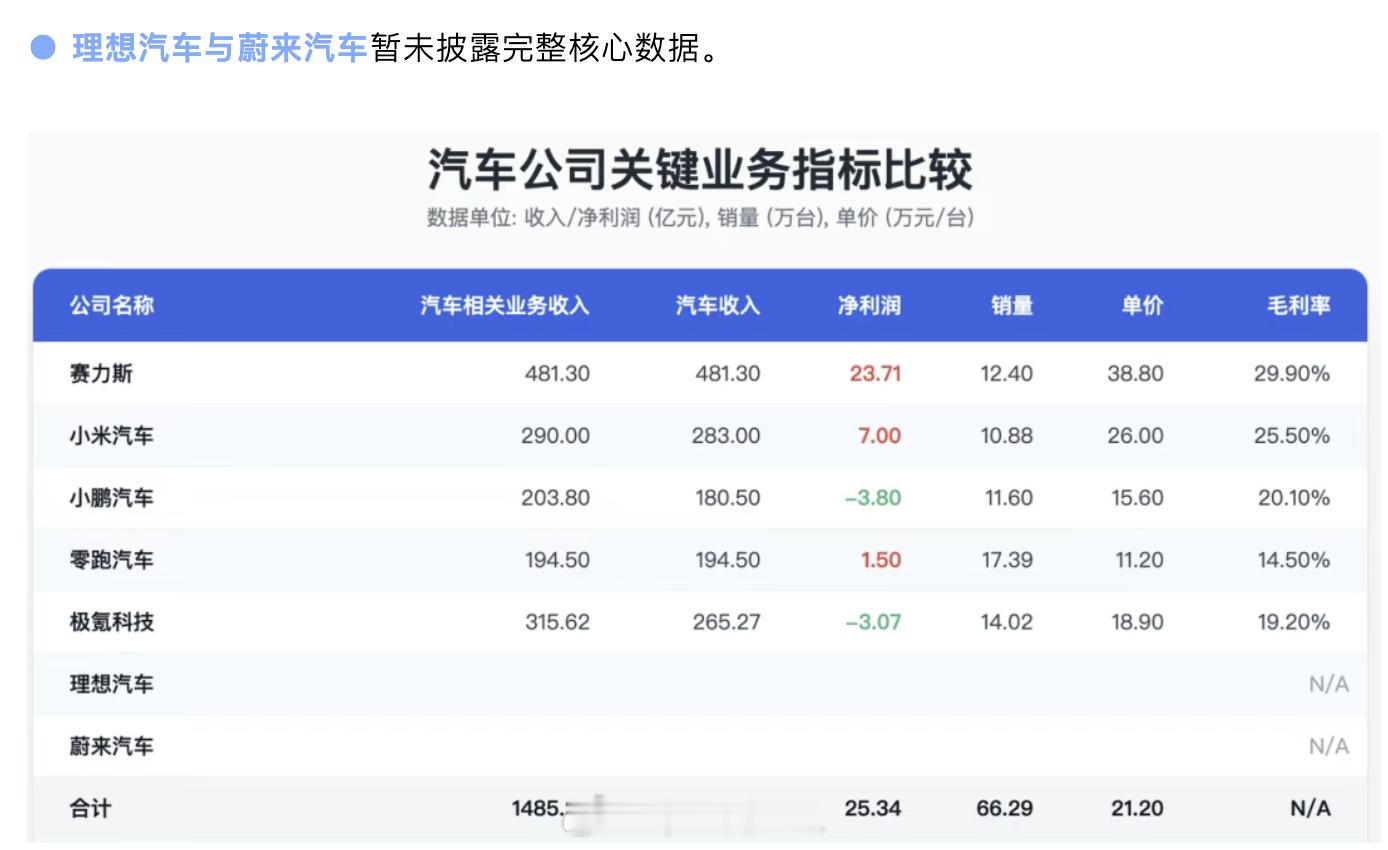
Task: Select the title 汽车公司关键业务指标比较
Action: coord(700,169)
